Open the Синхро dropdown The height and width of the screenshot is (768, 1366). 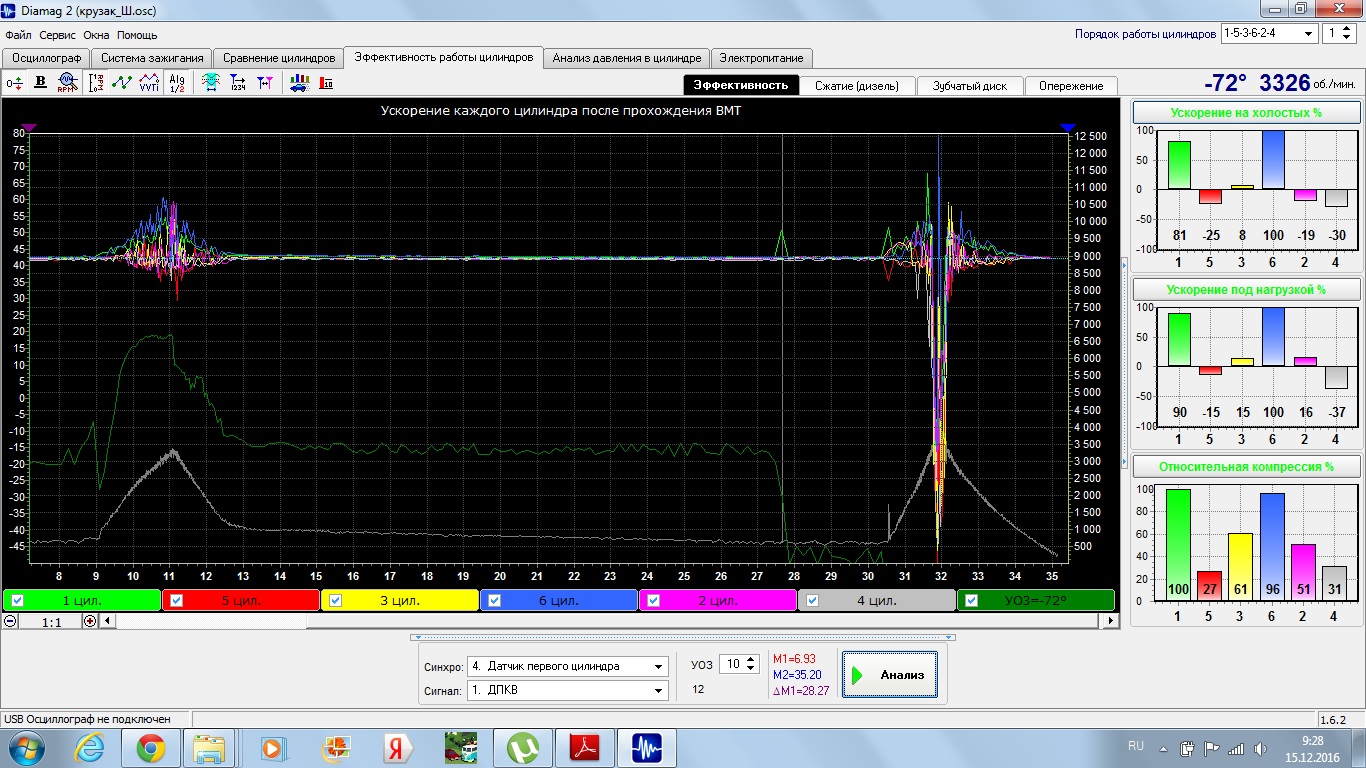[x=567, y=666]
